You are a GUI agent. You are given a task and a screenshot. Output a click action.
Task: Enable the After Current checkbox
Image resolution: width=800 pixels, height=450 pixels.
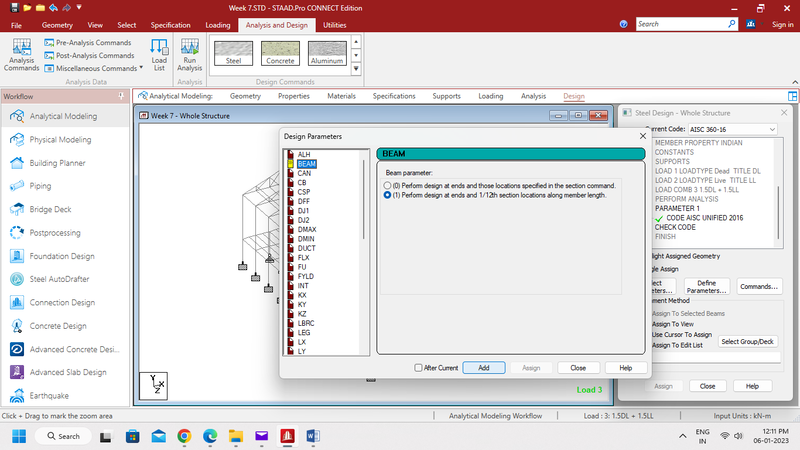pos(419,368)
